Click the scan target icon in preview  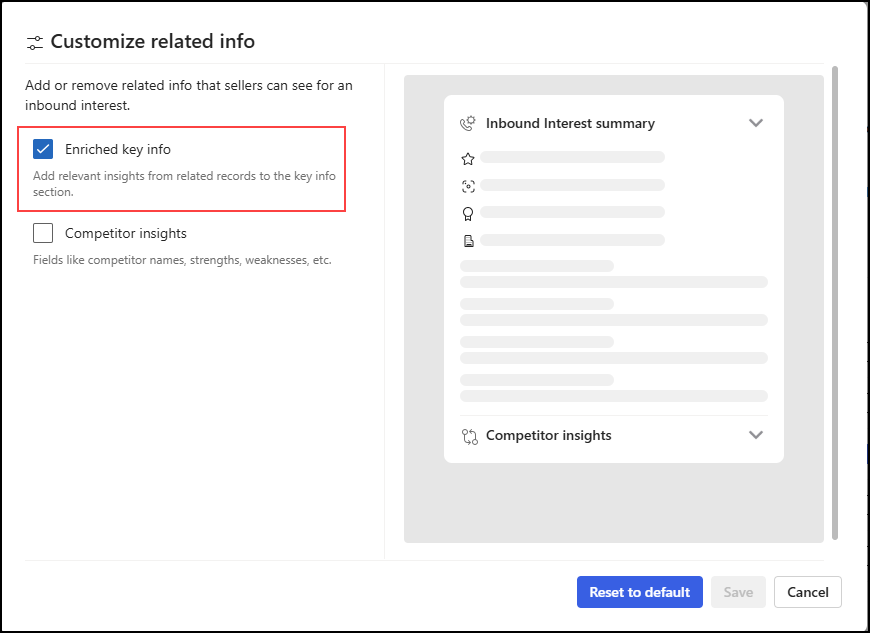click(x=468, y=186)
